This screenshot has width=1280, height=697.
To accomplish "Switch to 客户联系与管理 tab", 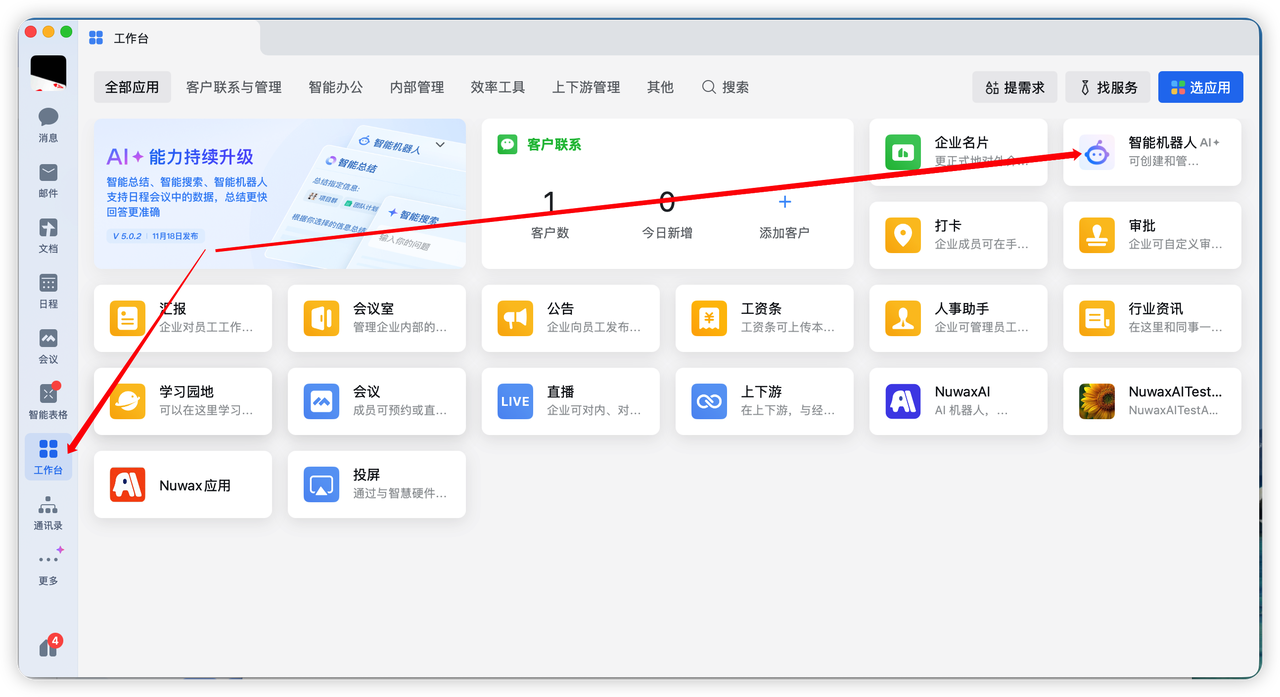I will click(234, 87).
